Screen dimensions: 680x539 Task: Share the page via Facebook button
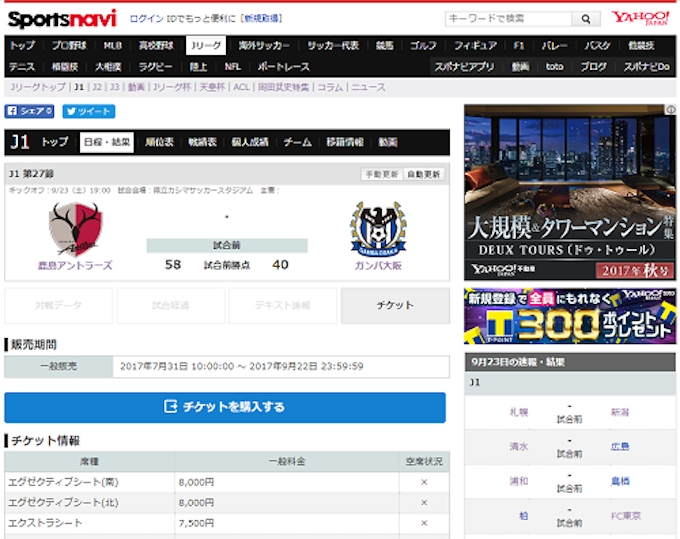click(x=29, y=112)
